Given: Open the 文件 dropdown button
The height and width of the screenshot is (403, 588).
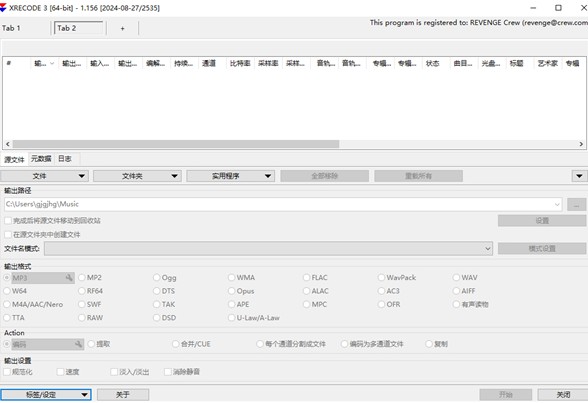Looking at the screenshot, I should tap(44, 176).
